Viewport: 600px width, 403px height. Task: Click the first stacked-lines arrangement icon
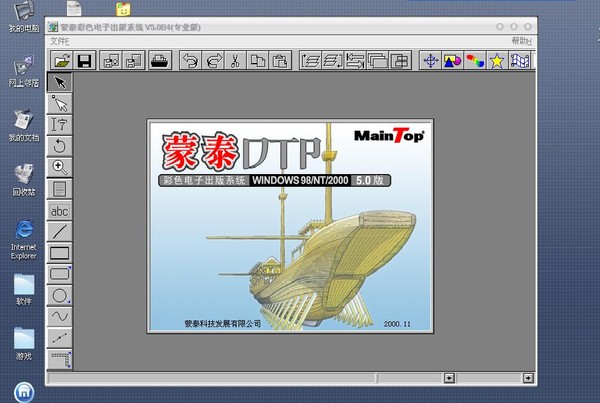pos(310,60)
